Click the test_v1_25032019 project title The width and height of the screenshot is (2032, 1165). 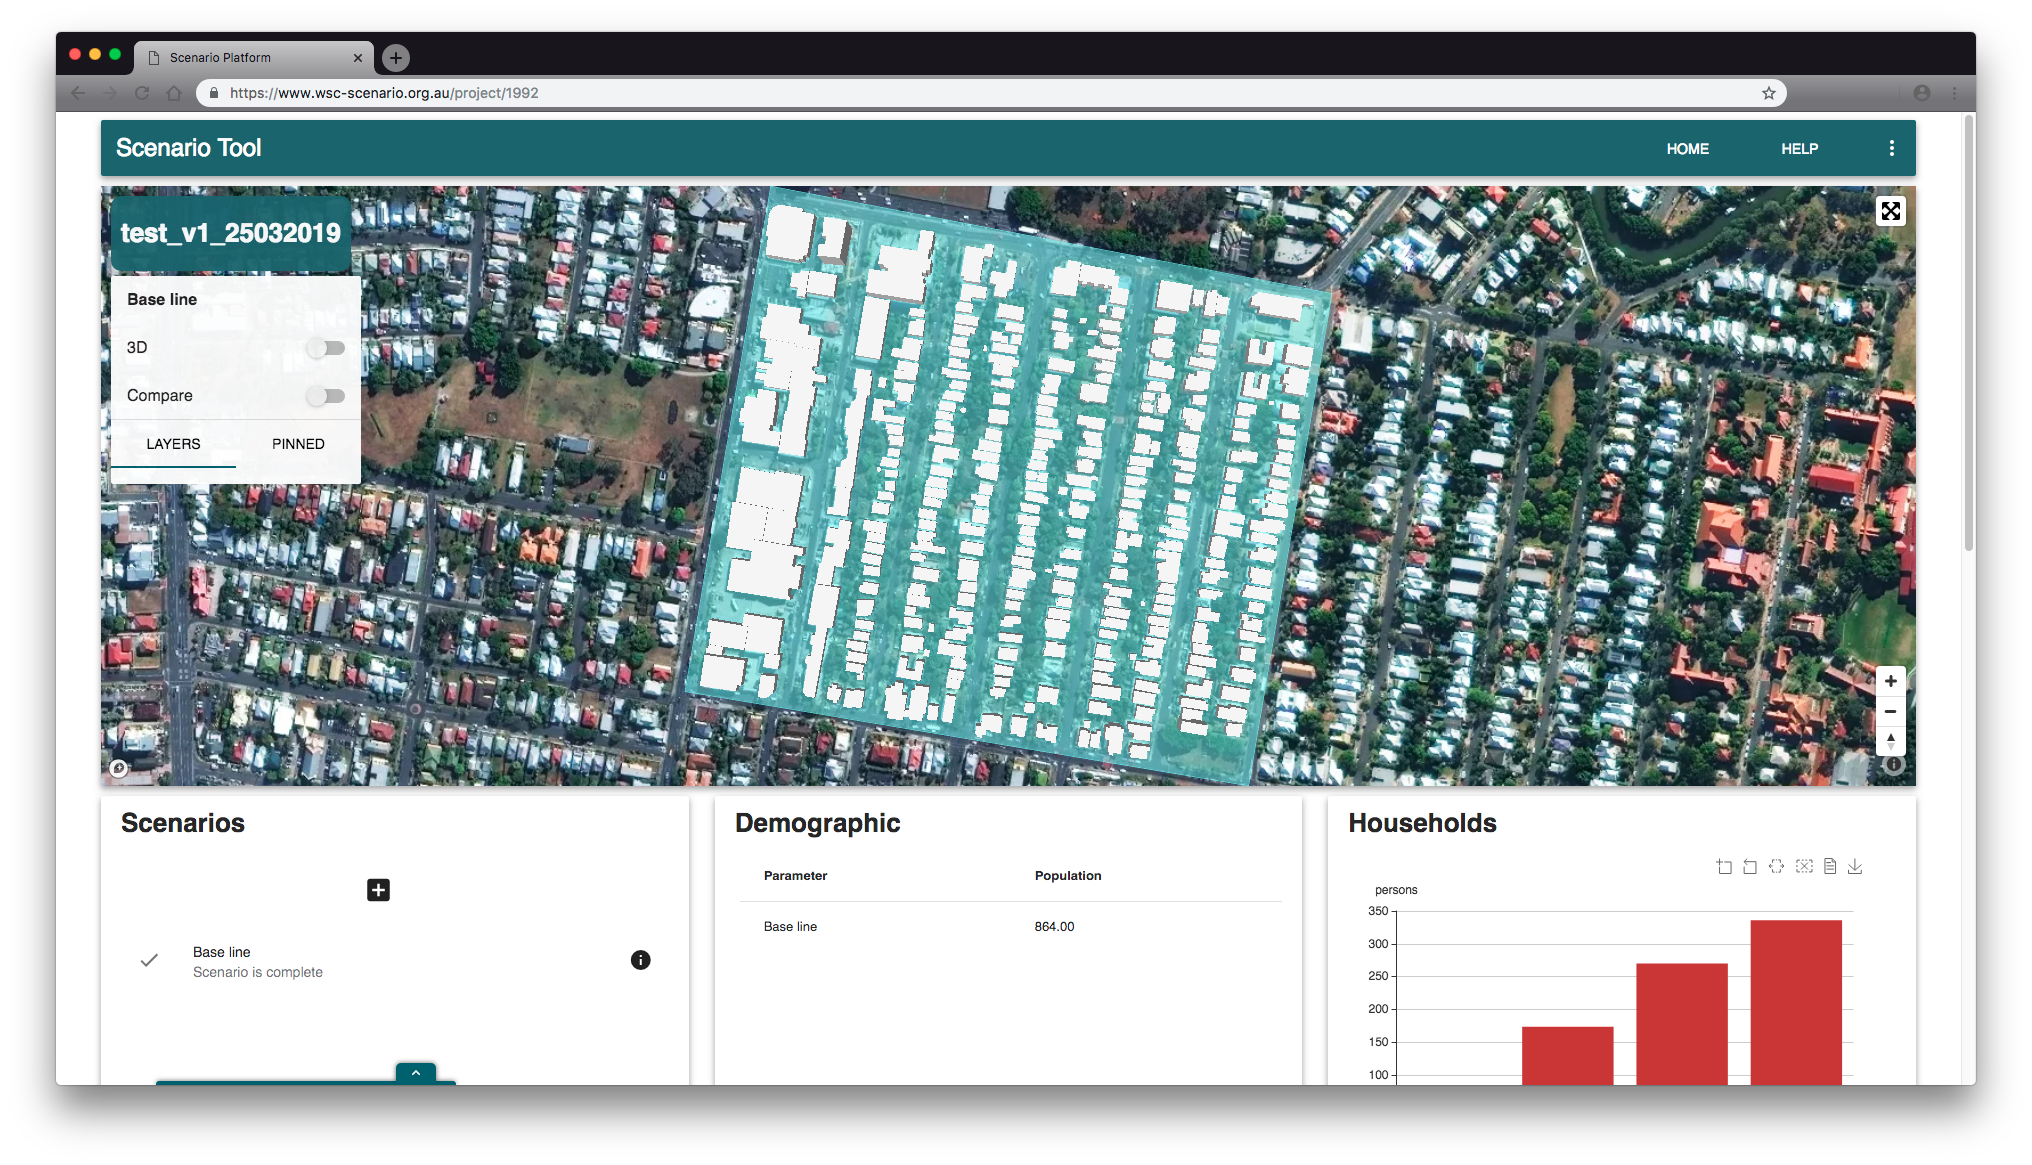pos(231,233)
